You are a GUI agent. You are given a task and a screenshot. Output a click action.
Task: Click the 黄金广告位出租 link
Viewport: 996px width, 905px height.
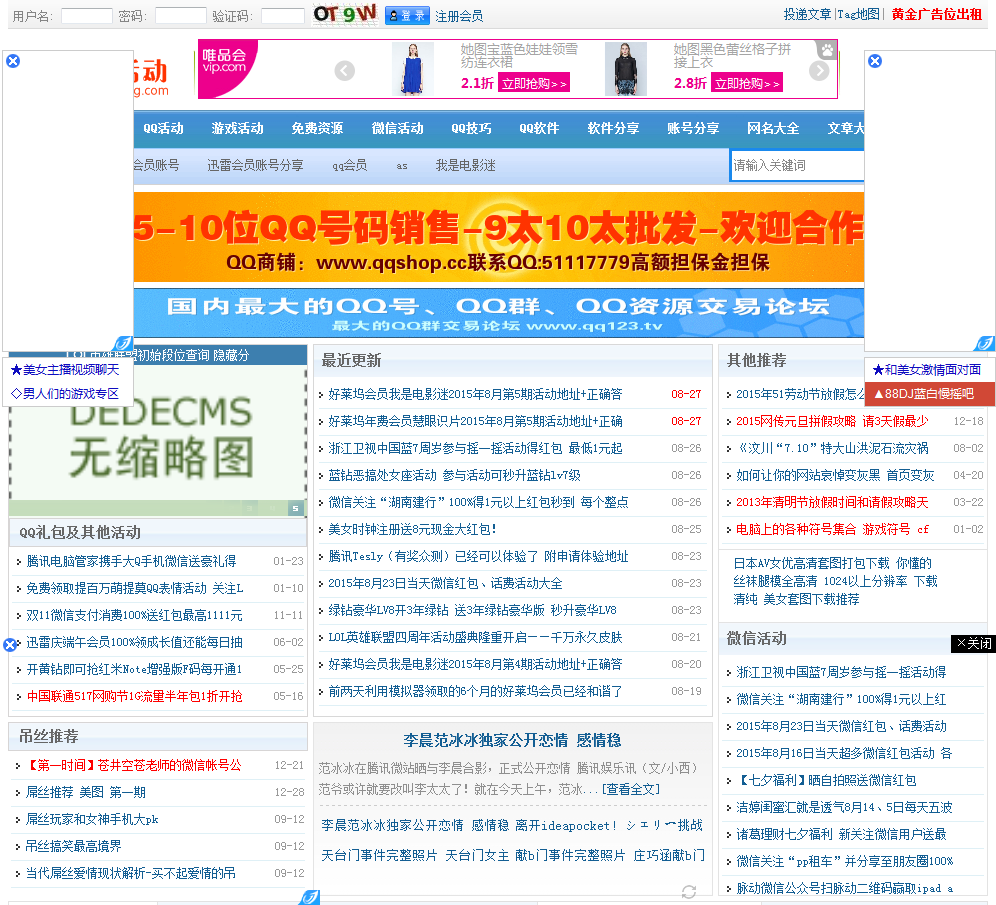coord(936,14)
